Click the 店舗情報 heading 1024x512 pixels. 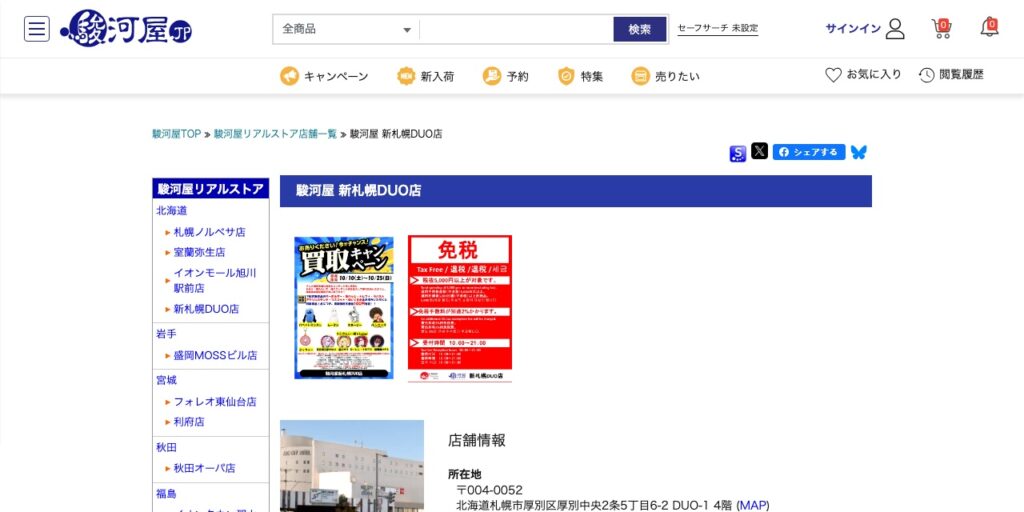coord(477,441)
